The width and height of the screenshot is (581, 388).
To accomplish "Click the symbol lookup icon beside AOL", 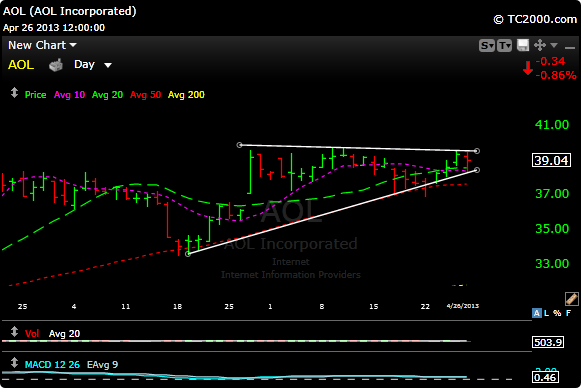I will [56, 65].
